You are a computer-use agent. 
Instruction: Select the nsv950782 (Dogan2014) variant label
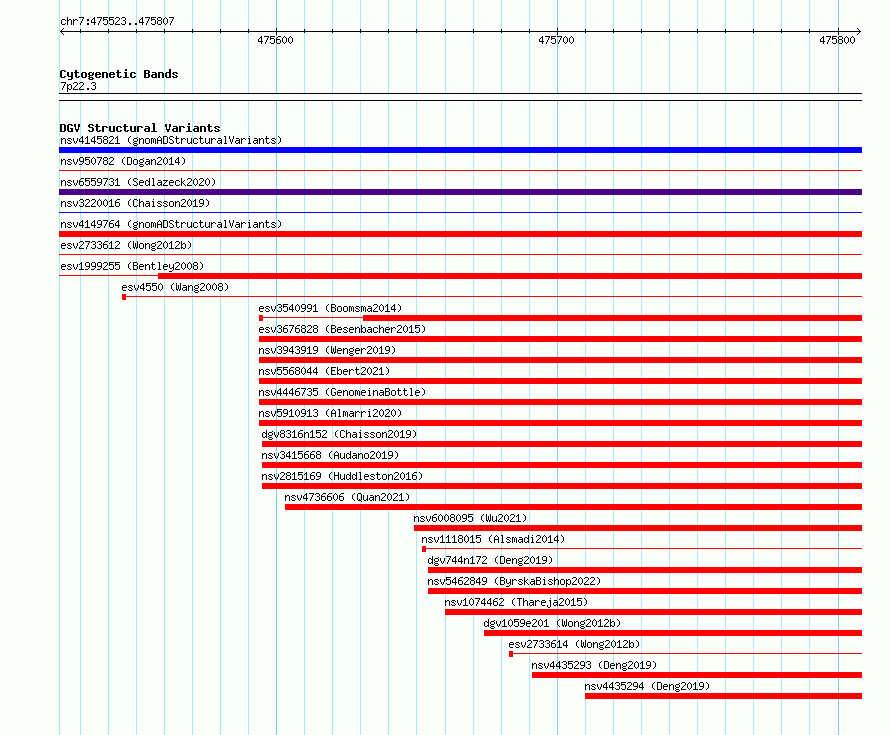pos(123,161)
